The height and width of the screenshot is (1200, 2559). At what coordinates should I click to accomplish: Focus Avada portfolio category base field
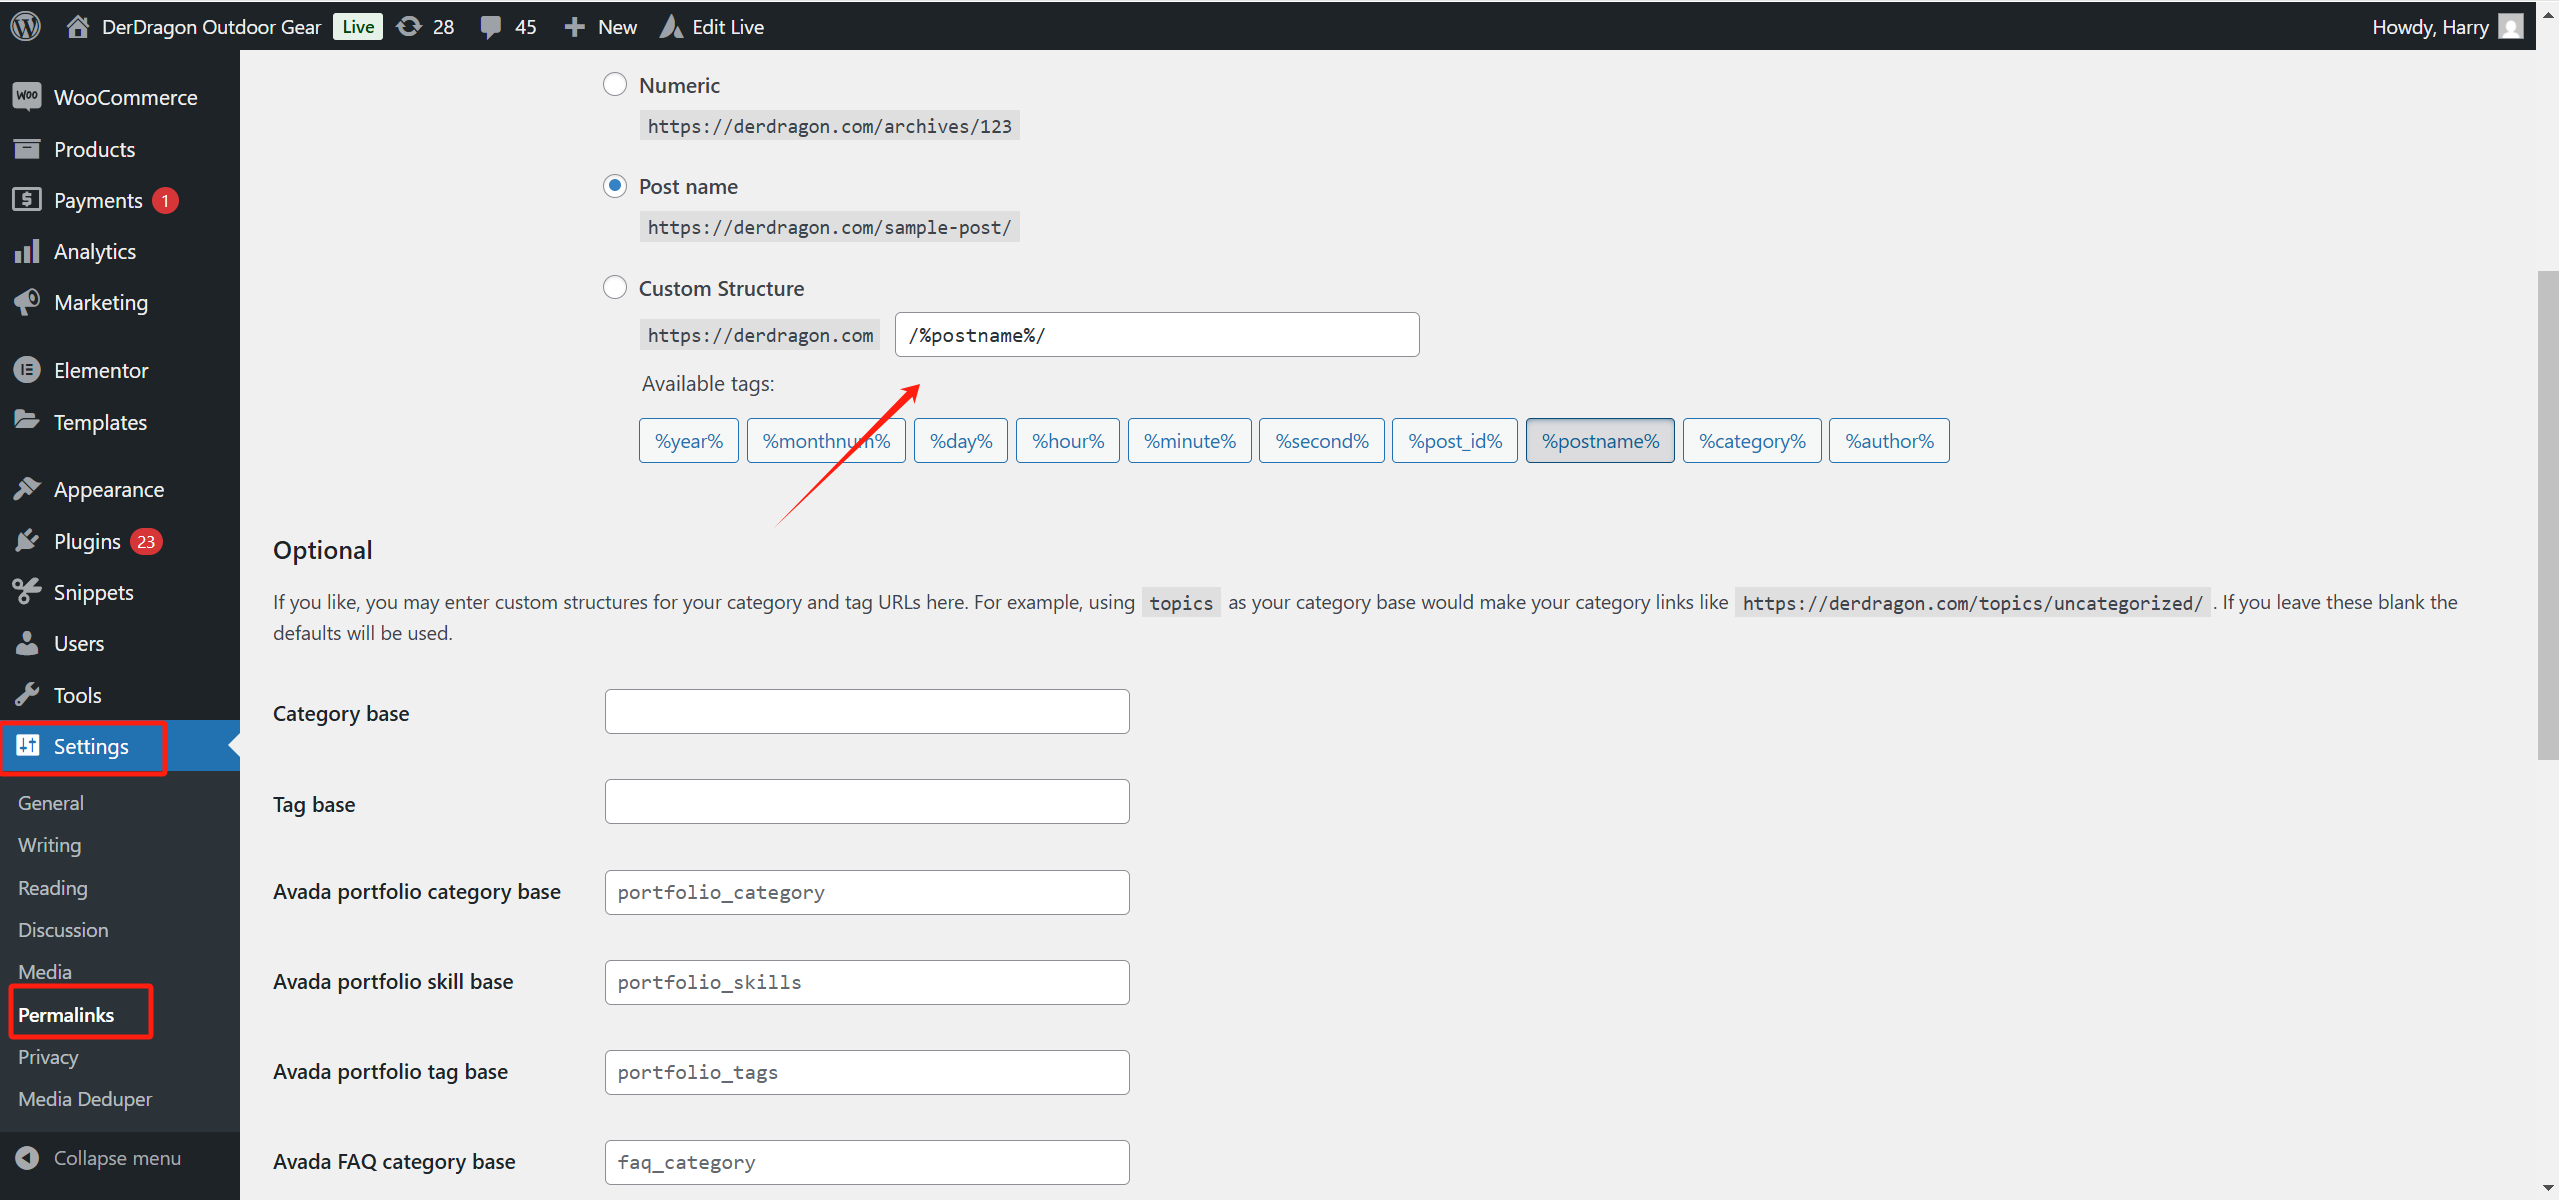point(867,892)
